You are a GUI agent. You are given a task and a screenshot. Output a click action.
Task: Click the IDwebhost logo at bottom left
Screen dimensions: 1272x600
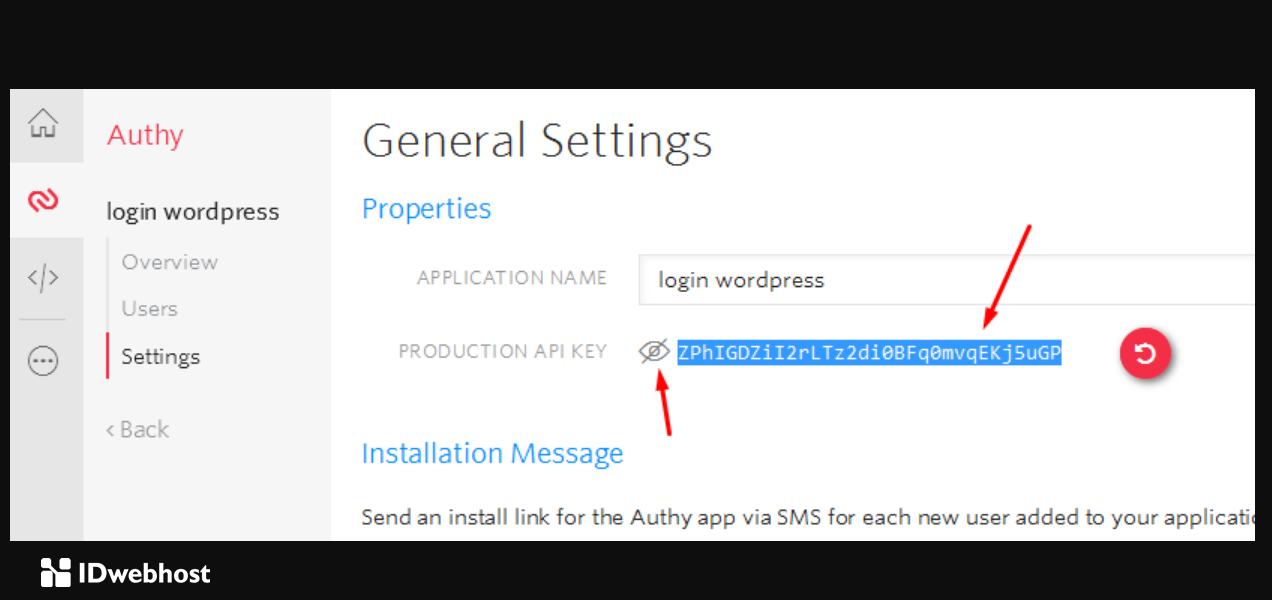click(124, 572)
